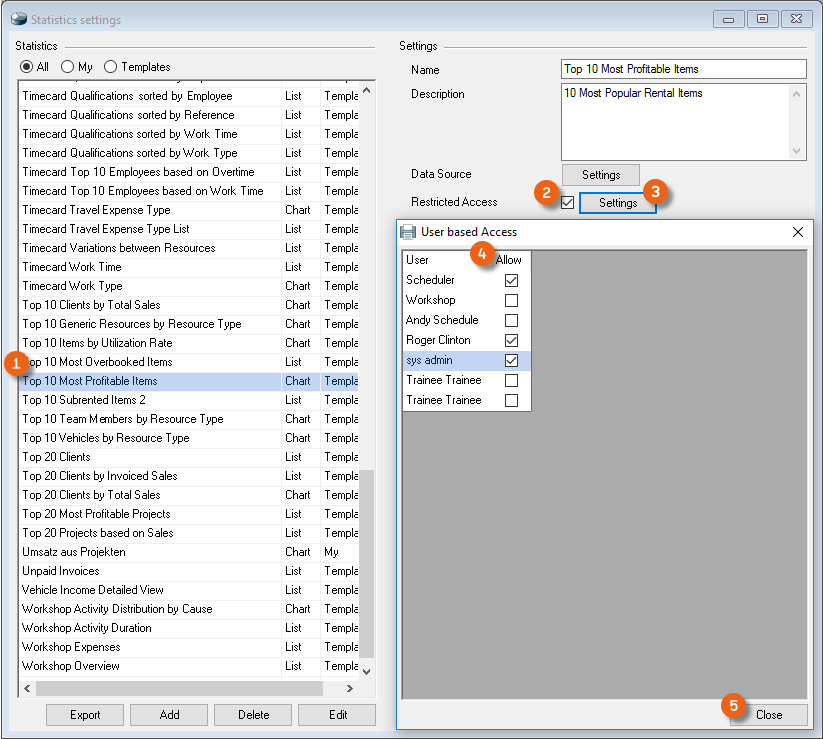The width and height of the screenshot is (823, 739).
Task: Uncheck Allow for Scheduler user
Action: (x=511, y=281)
